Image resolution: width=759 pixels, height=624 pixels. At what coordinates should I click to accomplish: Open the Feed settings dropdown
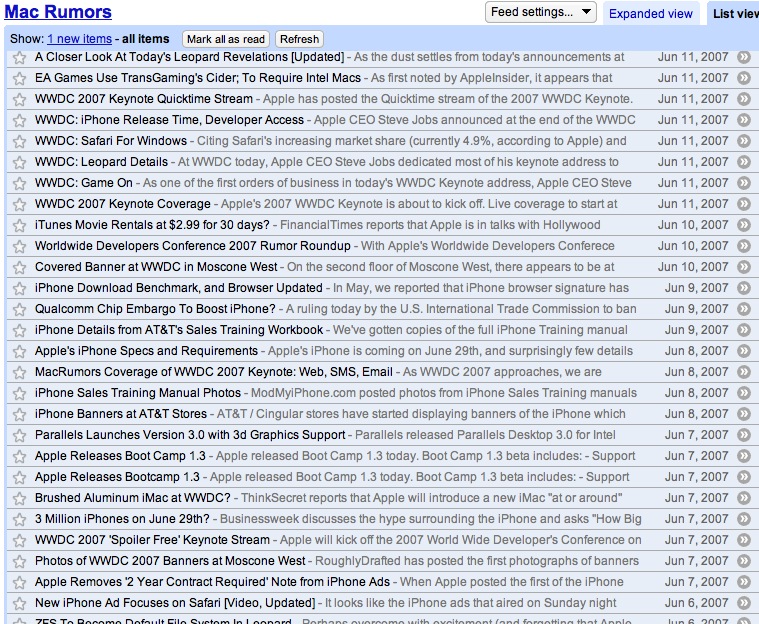(540, 12)
